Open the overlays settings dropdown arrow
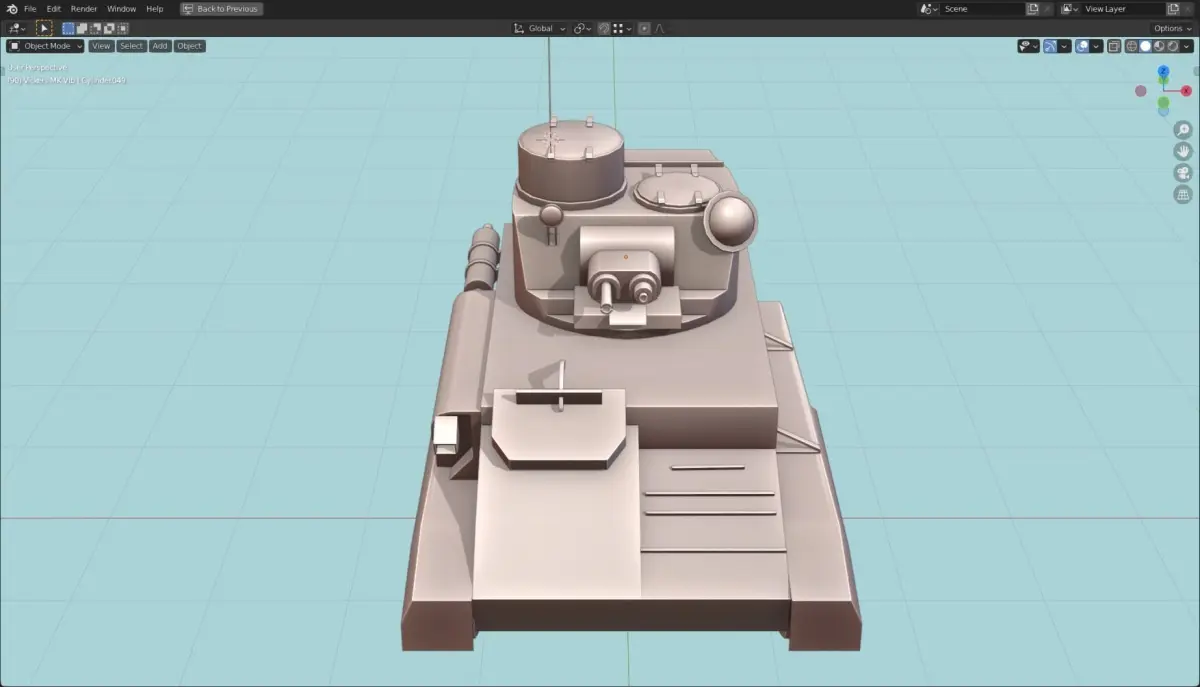This screenshot has height=687, width=1200. tap(1096, 46)
